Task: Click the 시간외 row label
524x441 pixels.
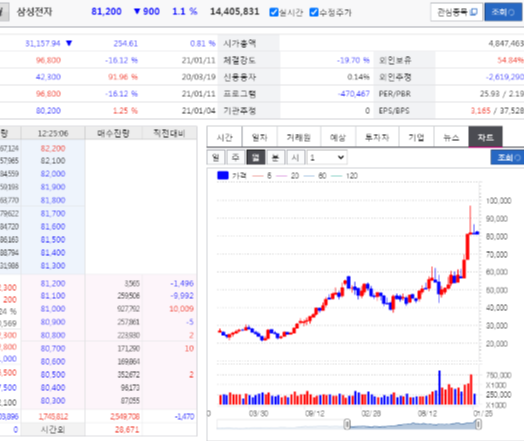Action: (53, 429)
